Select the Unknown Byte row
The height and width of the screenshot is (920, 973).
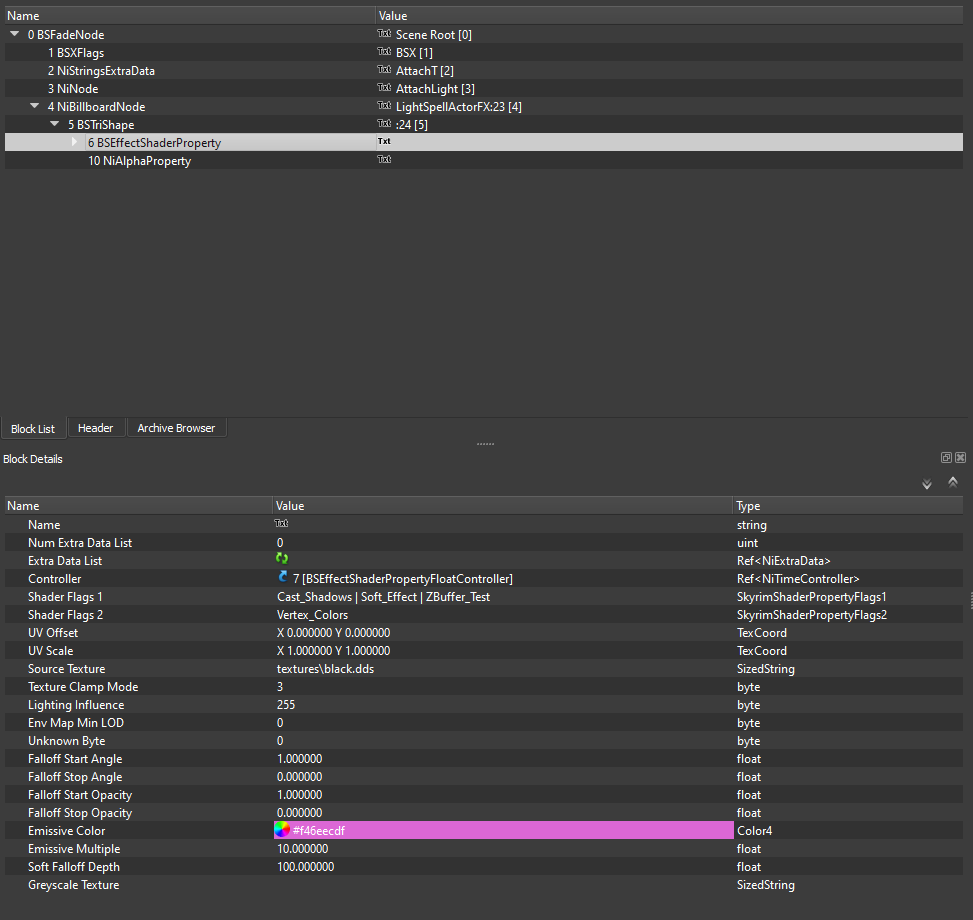coord(484,741)
